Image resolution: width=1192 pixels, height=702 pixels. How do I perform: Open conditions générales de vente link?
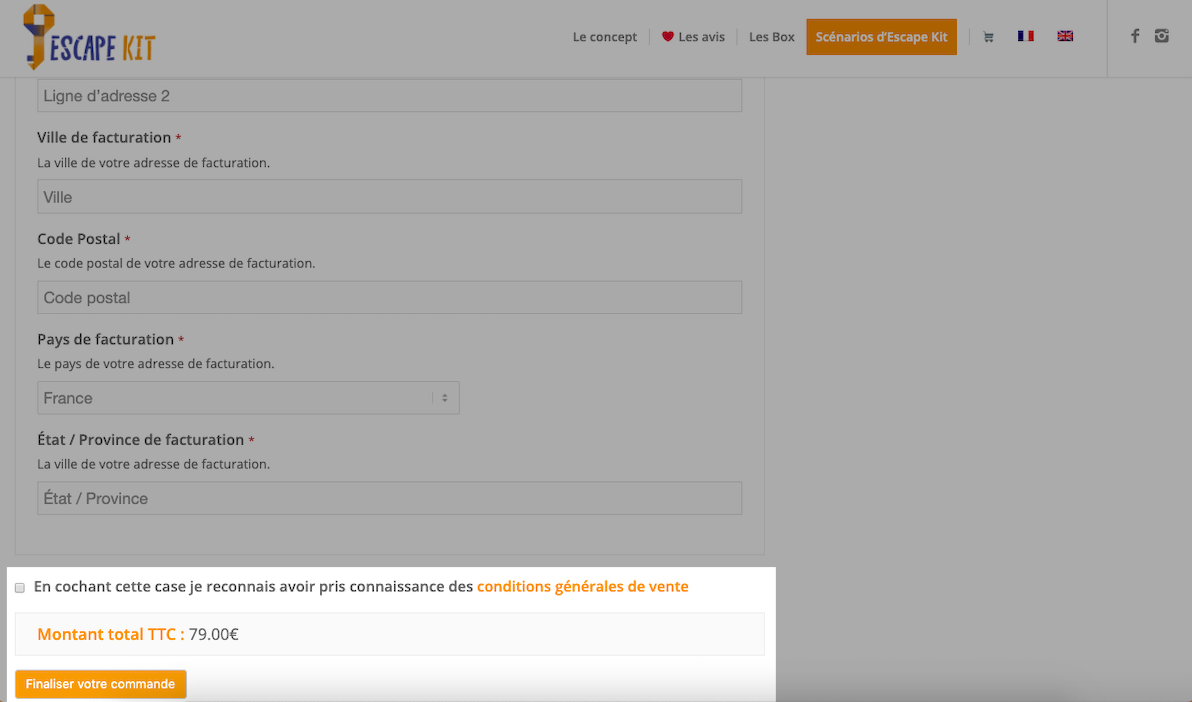[x=582, y=586]
